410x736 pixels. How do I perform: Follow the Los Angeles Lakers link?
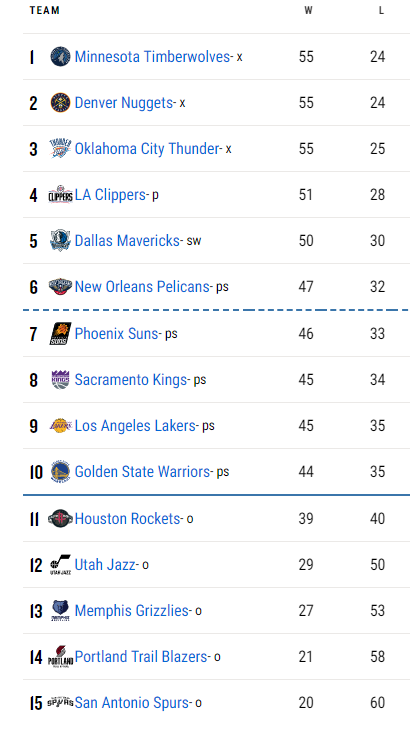pyautogui.click(x=135, y=426)
